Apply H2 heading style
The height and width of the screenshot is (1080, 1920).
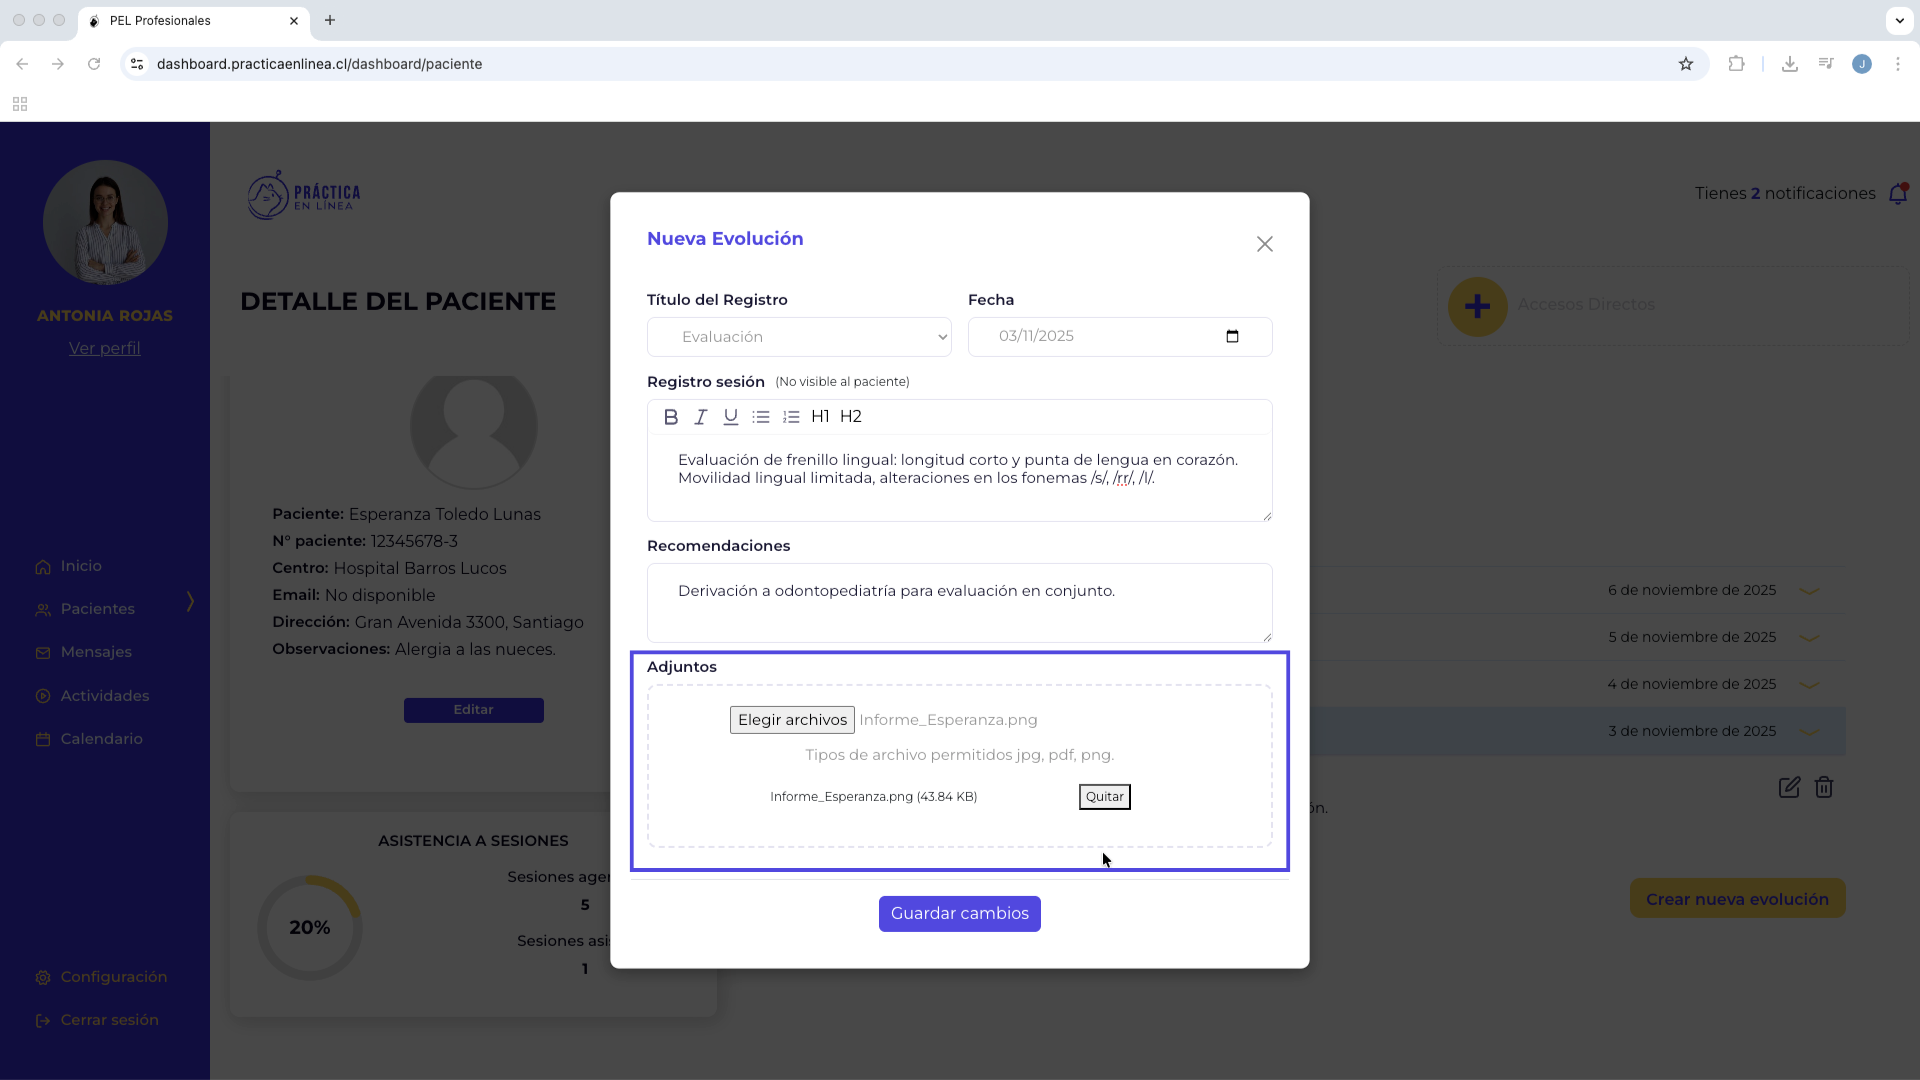pyautogui.click(x=851, y=417)
